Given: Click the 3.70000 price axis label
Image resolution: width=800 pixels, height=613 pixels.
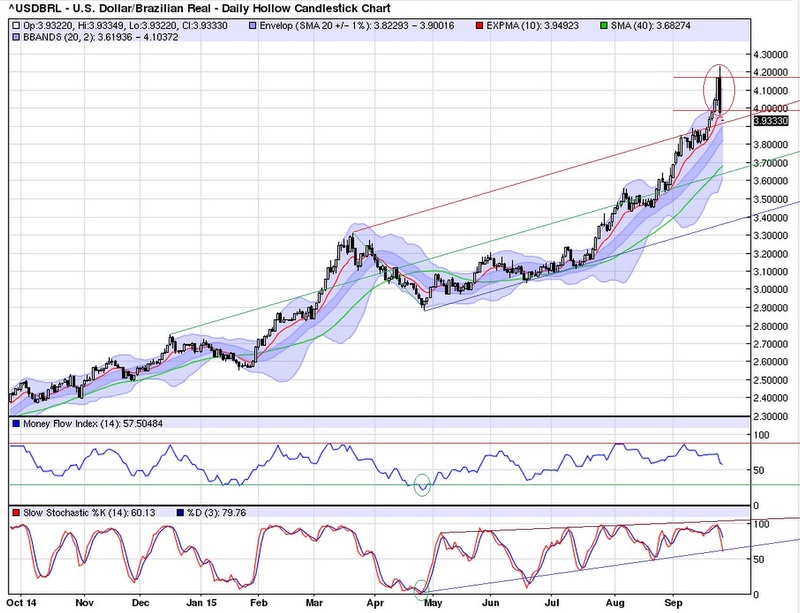Looking at the screenshot, I should click(770, 163).
